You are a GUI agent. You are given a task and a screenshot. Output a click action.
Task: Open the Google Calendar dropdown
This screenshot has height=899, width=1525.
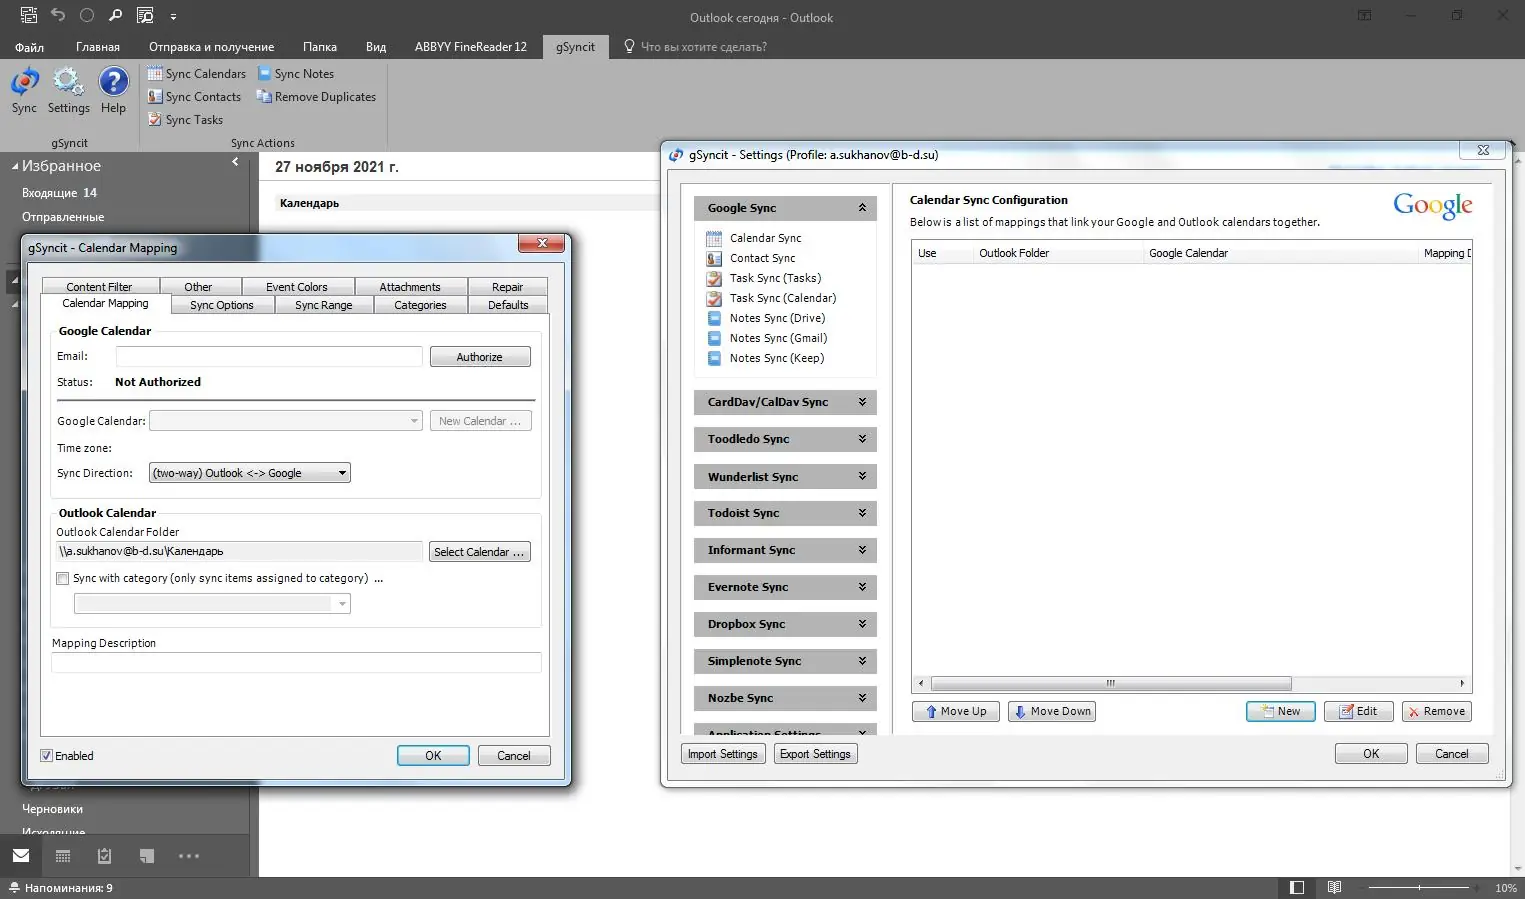[x=286, y=421]
